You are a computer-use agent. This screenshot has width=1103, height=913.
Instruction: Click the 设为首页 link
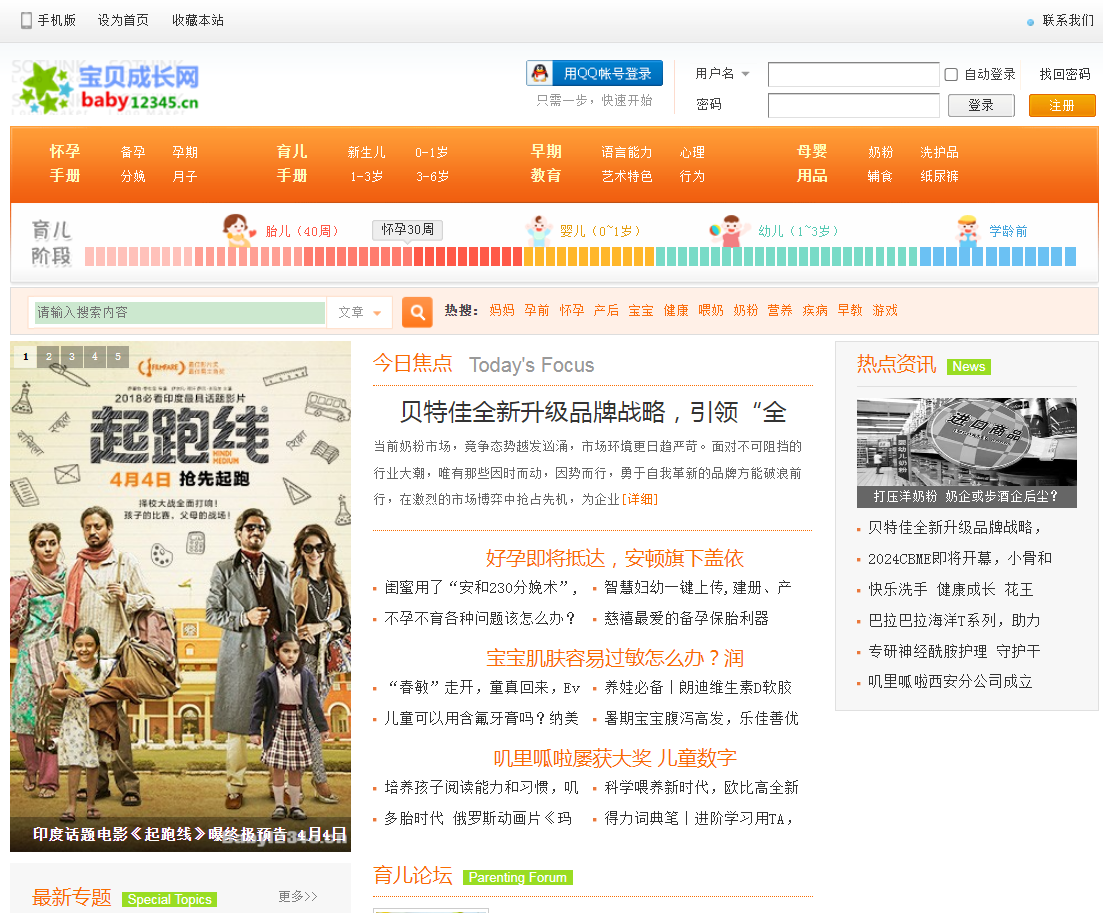coord(123,20)
